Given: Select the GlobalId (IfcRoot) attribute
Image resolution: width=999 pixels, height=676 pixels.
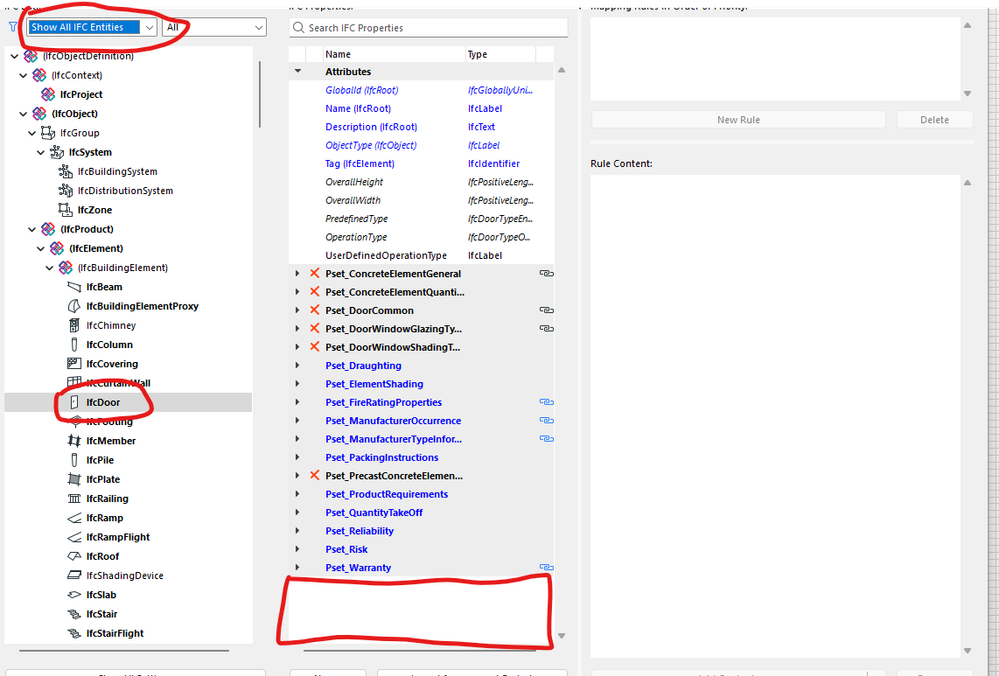Looking at the screenshot, I should (362, 90).
